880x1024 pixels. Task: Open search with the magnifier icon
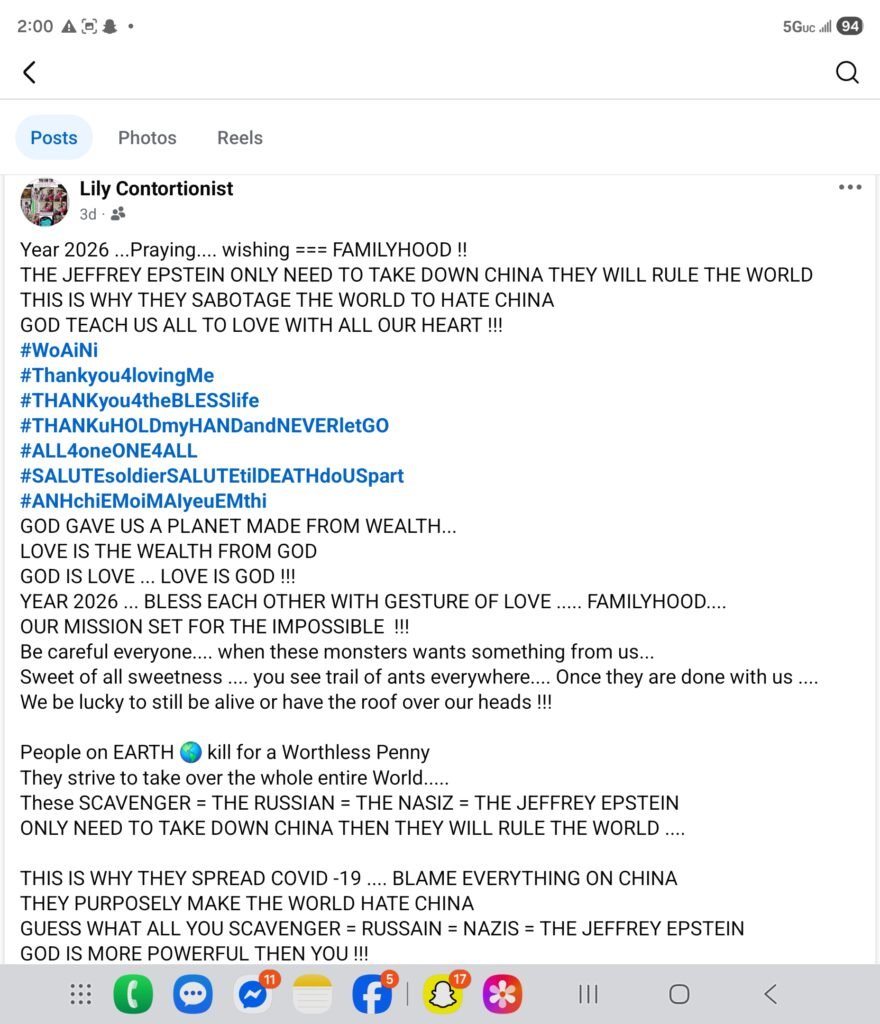pyautogui.click(x=847, y=72)
